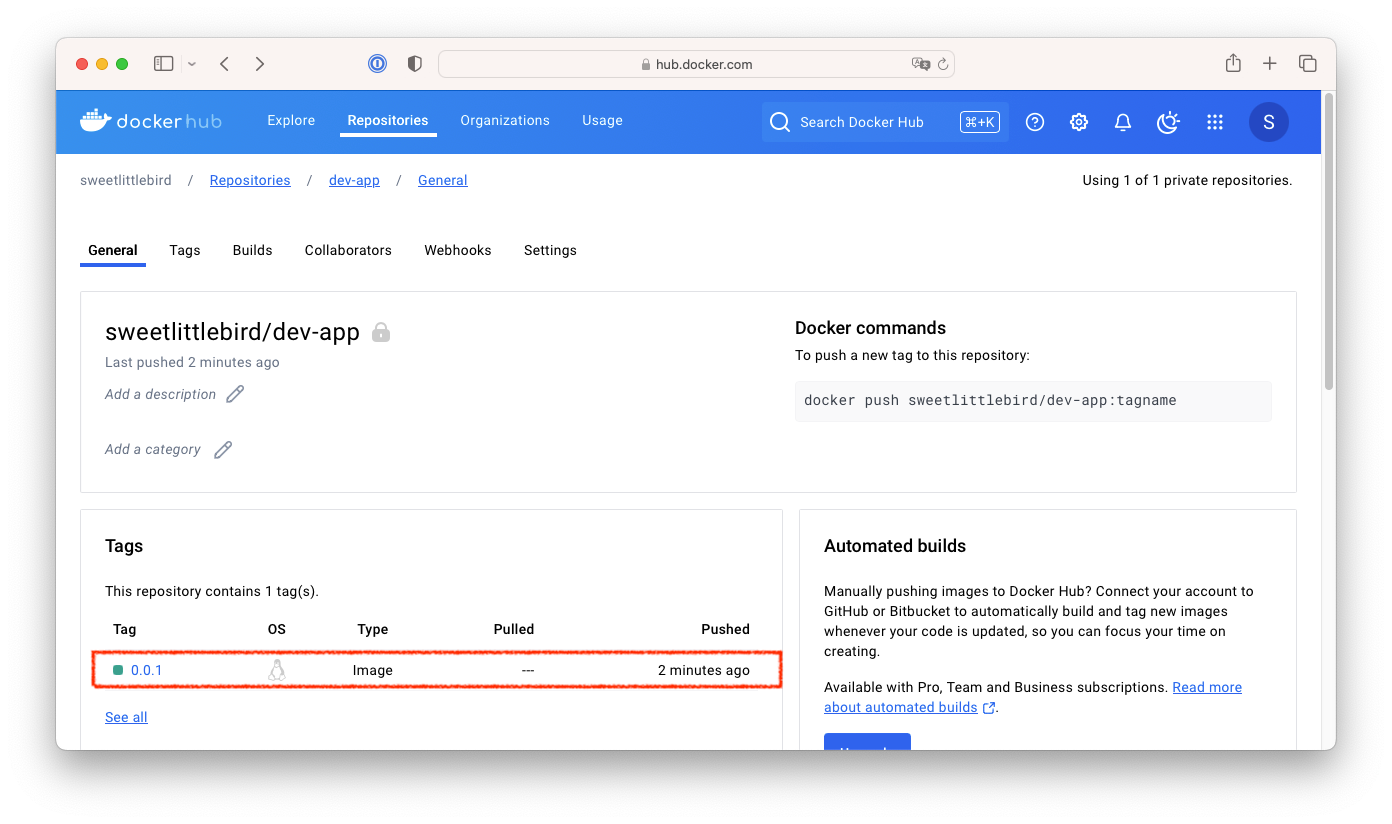Switch to the Collaborators tab
Viewport: 1392px width, 824px height.
(x=348, y=250)
